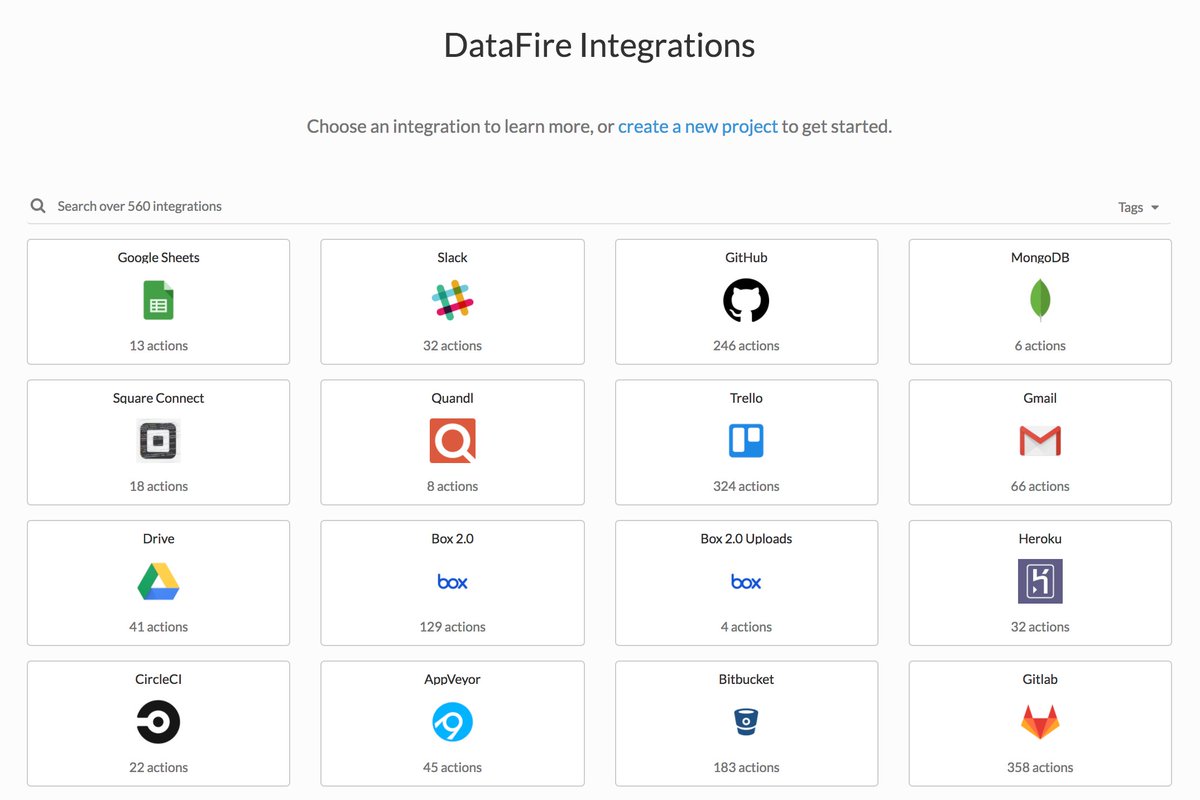Select the Bitbucket card title

coord(746,679)
